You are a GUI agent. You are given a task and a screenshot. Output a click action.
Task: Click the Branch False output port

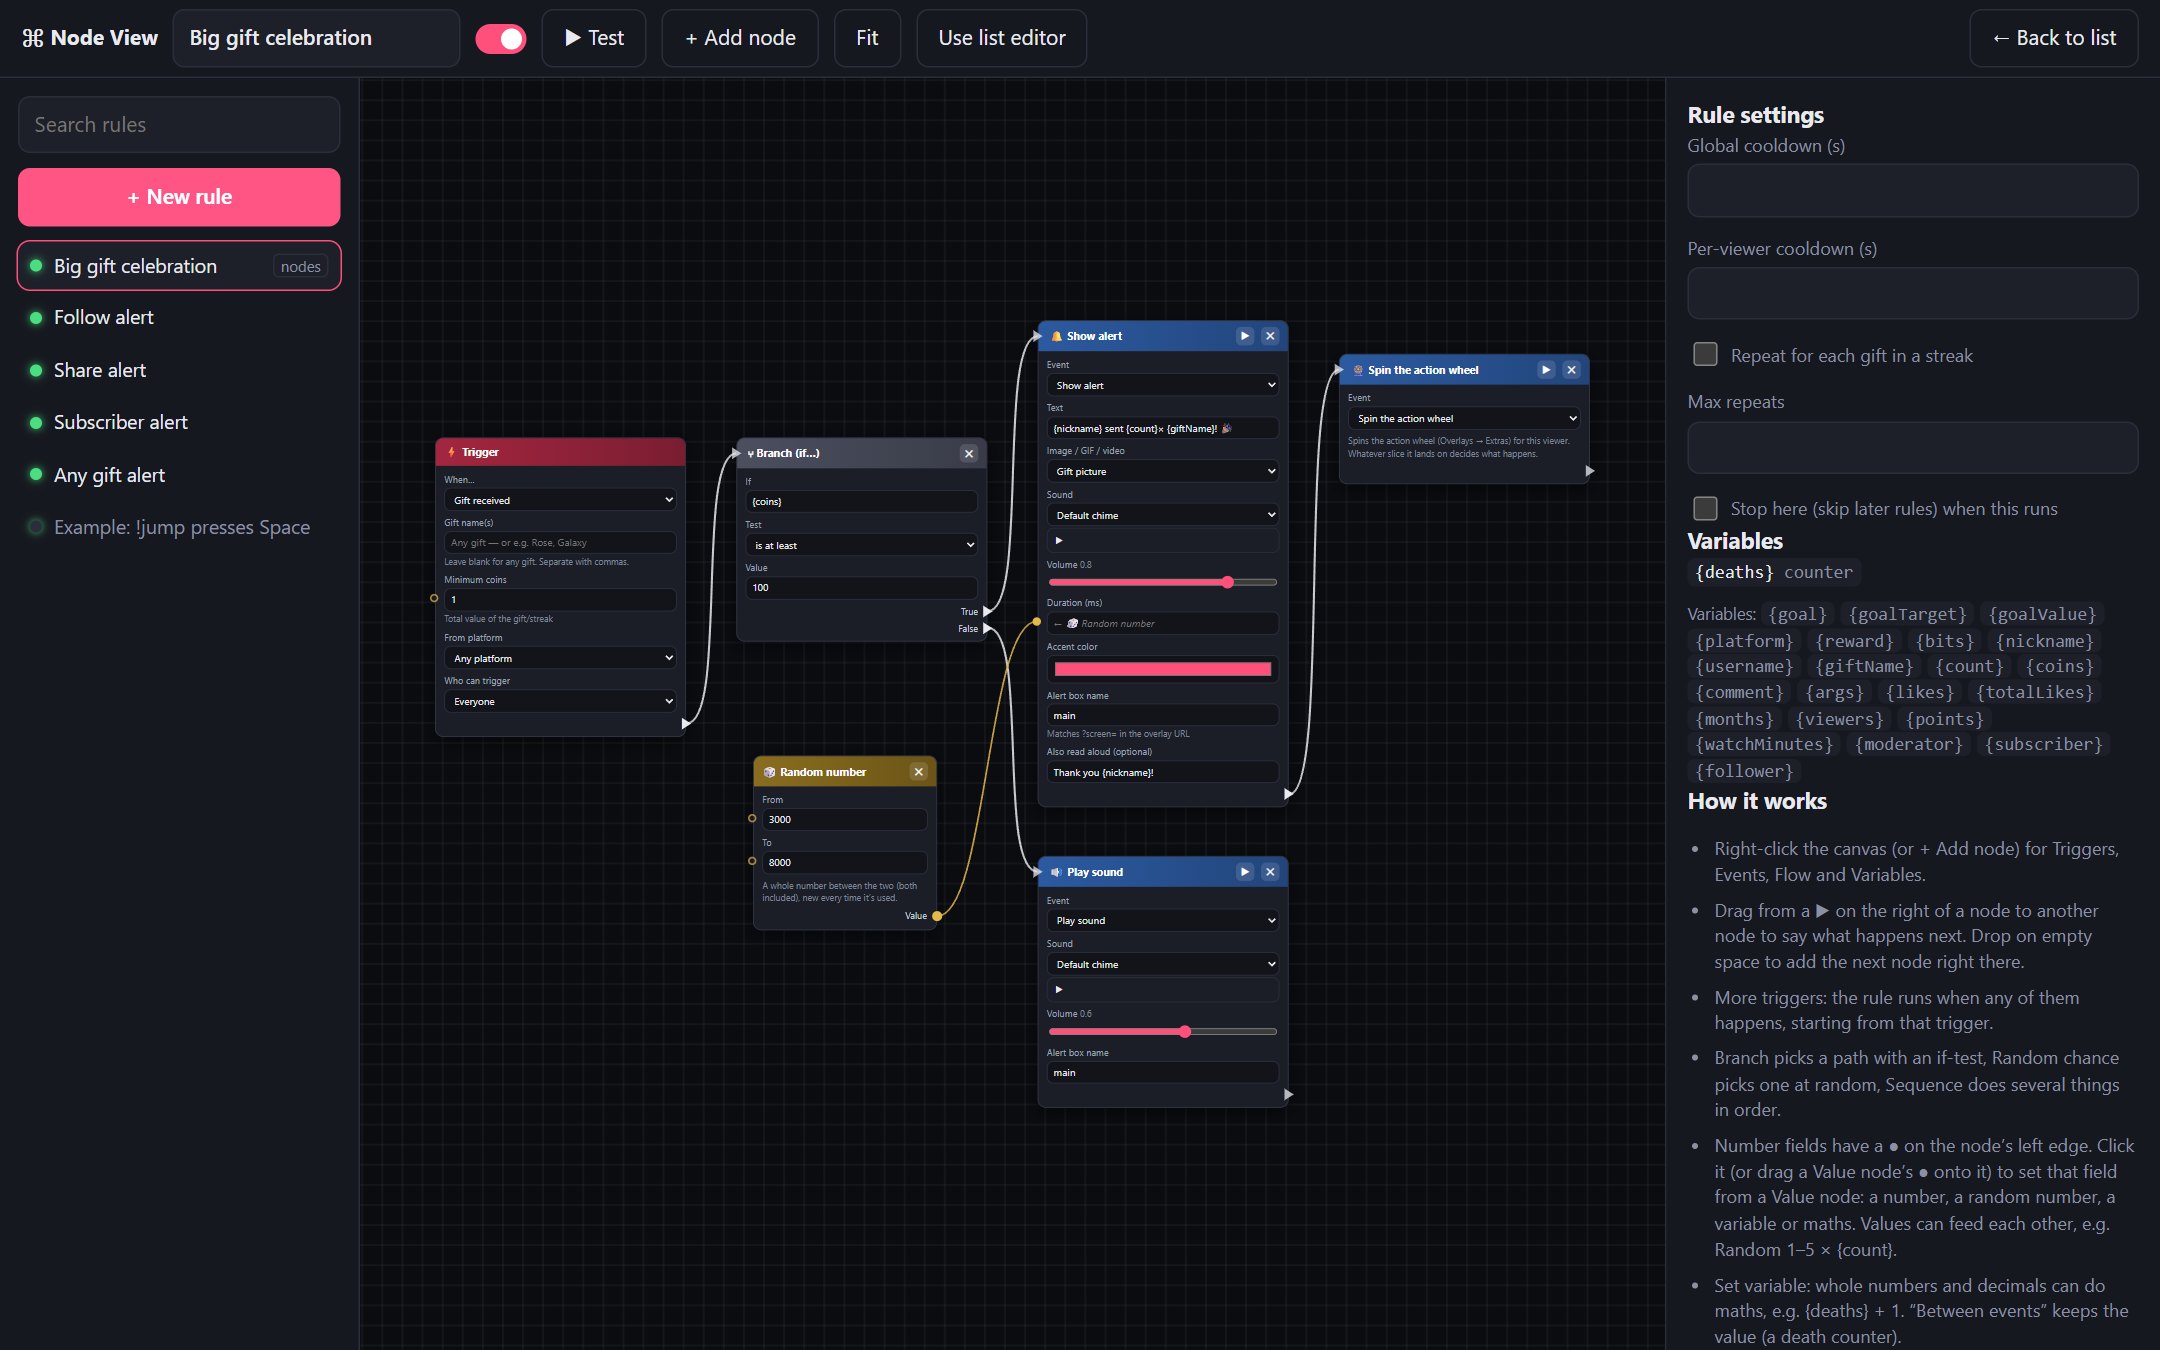(987, 629)
